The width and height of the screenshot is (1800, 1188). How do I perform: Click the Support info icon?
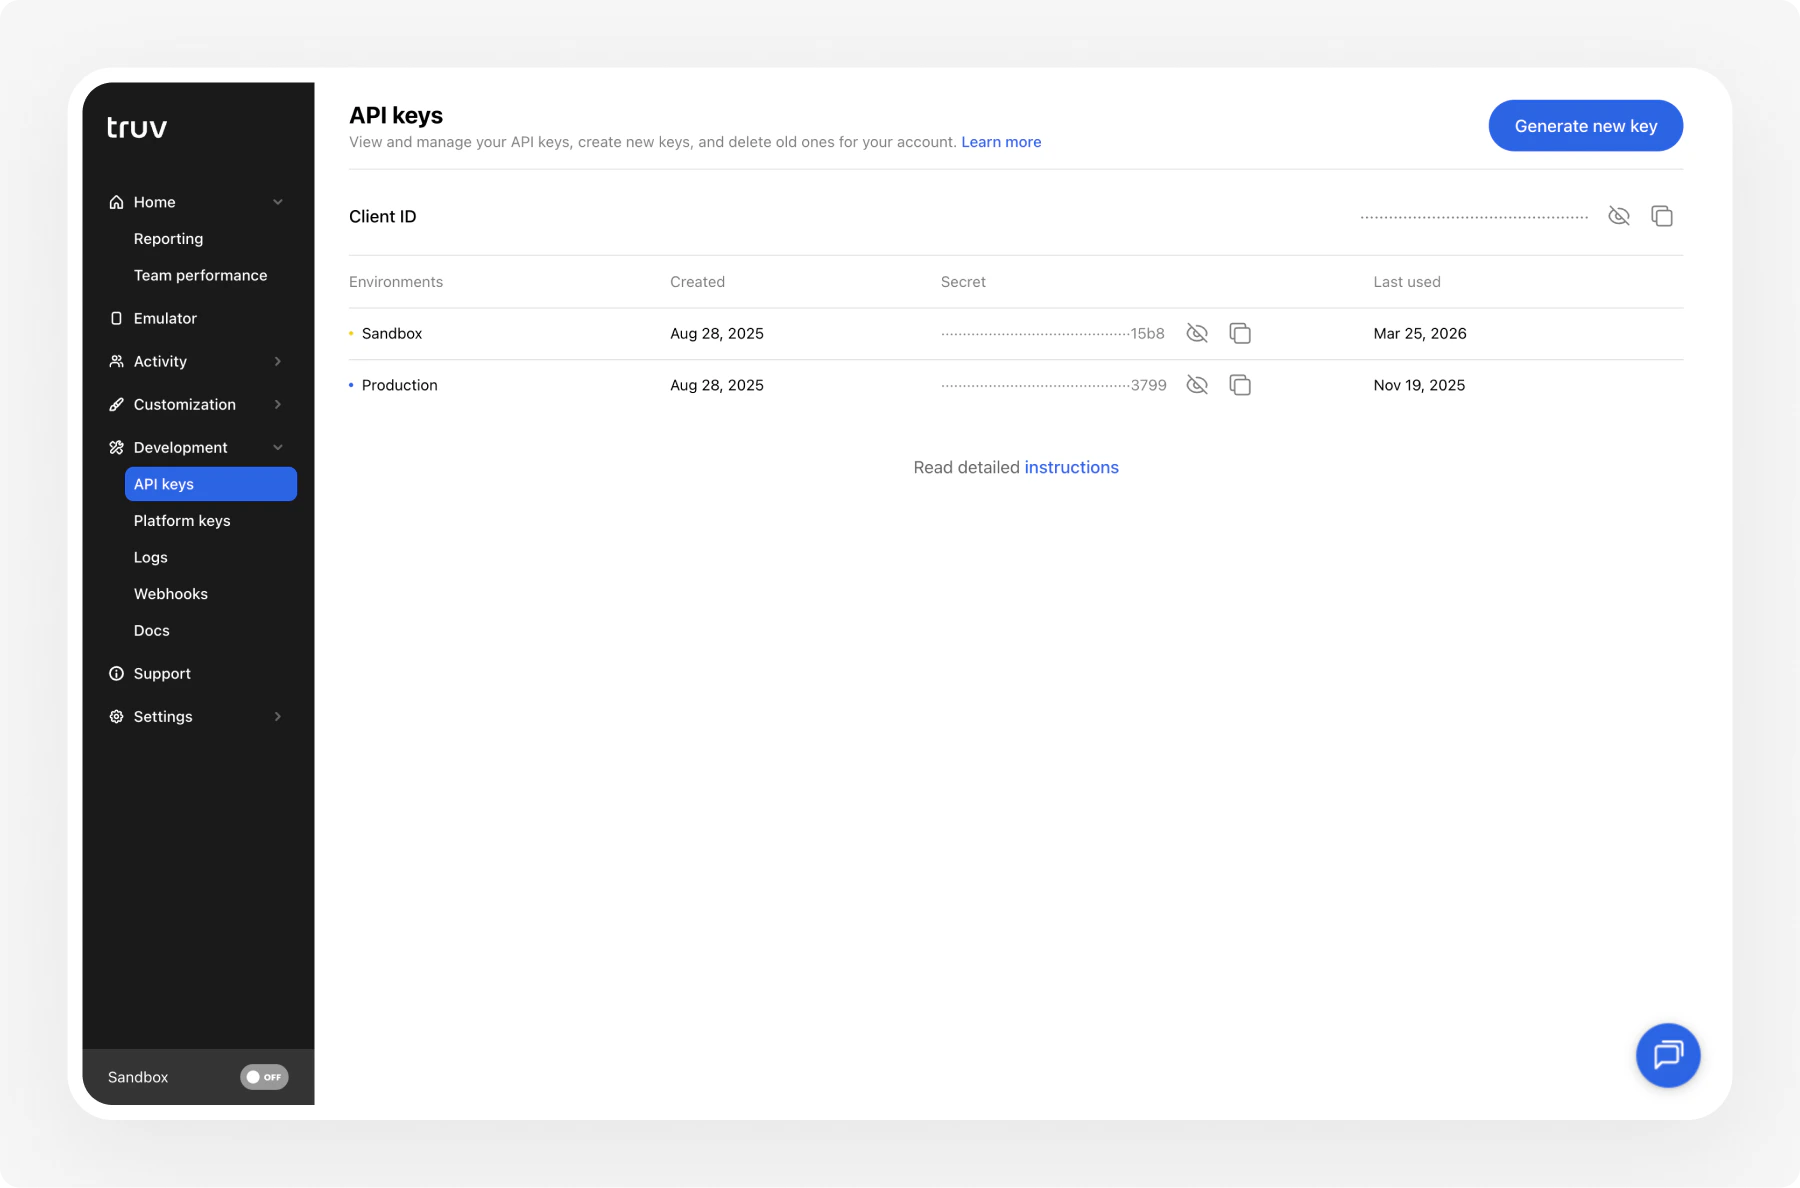pos(116,673)
